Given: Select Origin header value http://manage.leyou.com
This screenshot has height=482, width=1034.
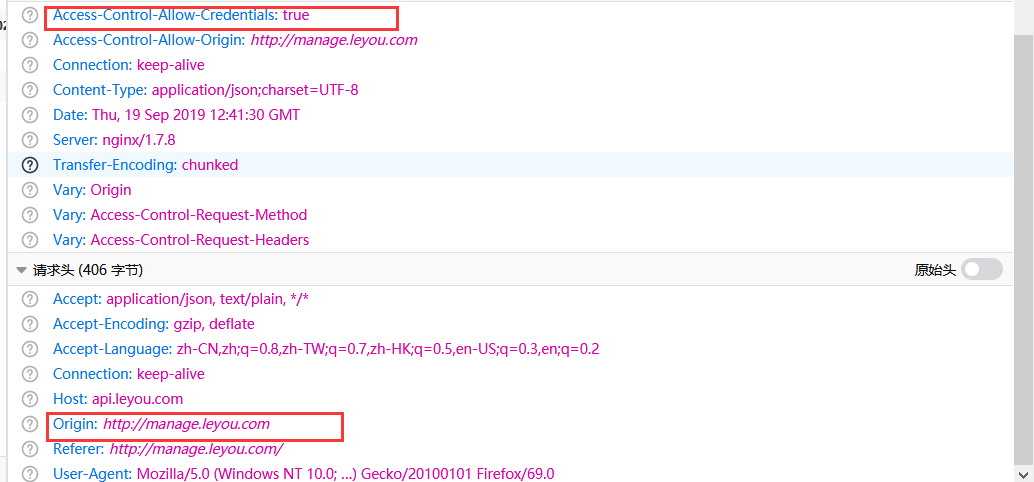Looking at the screenshot, I should click(187, 424).
